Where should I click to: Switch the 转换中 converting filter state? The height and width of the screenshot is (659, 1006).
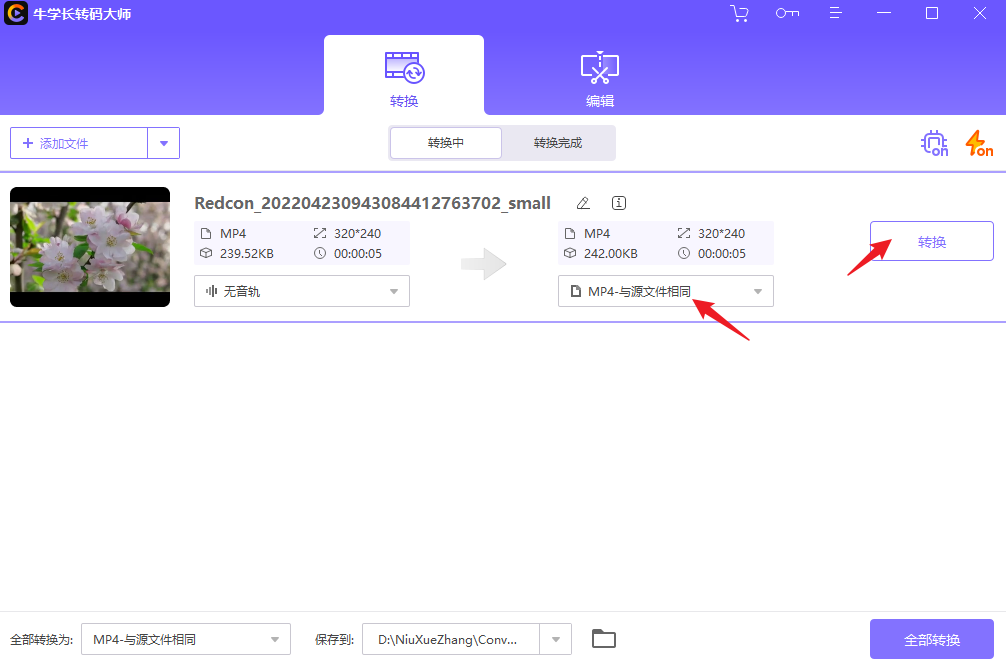click(445, 143)
